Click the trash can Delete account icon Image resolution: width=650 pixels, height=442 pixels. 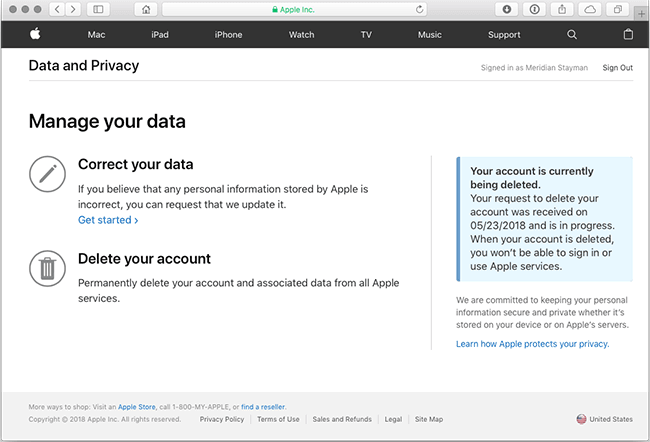[x=47, y=268]
